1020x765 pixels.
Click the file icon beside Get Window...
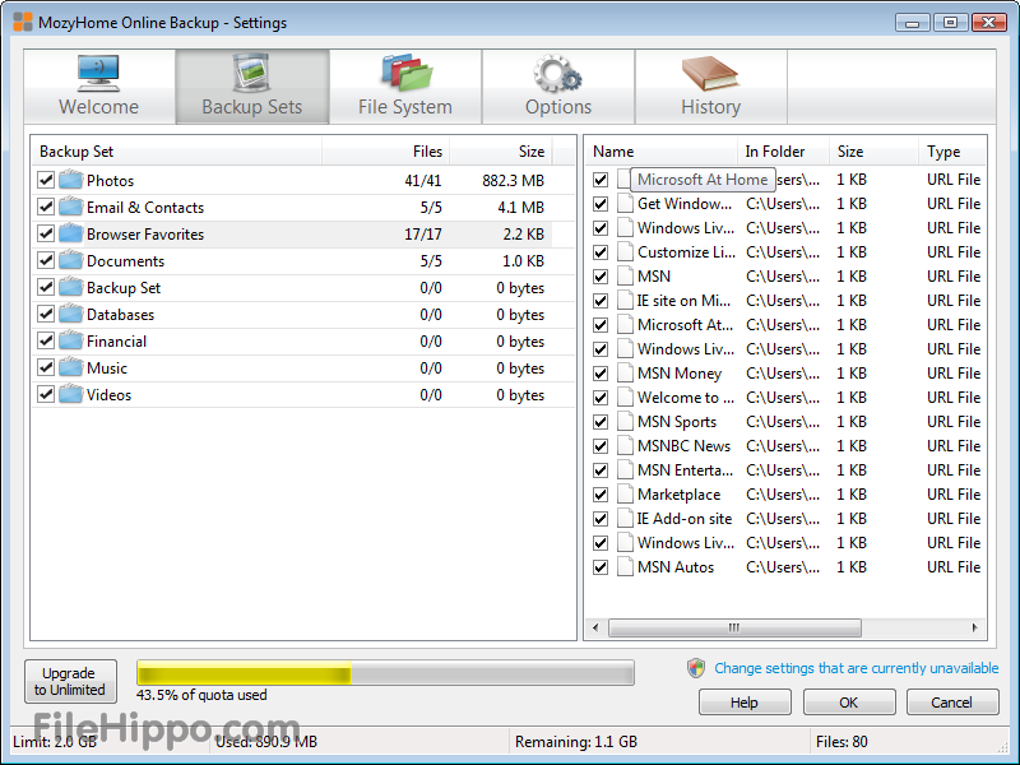coord(625,204)
